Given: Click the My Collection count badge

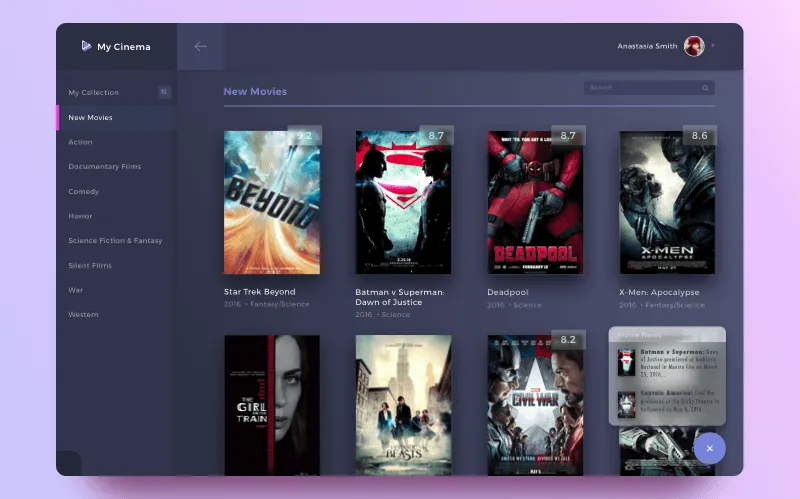Looking at the screenshot, I should (x=164, y=92).
